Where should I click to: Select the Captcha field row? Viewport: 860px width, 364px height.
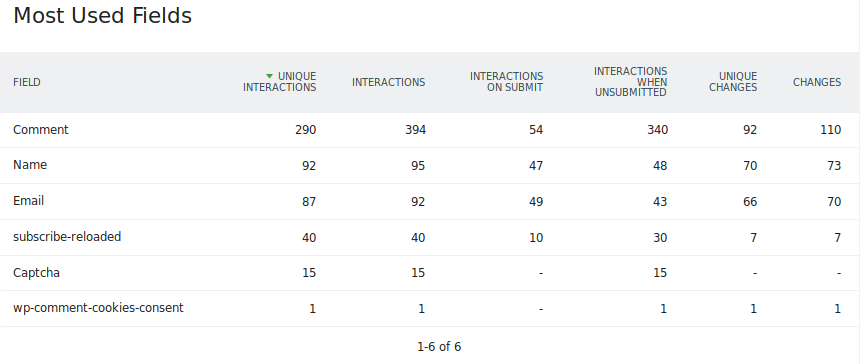point(430,273)
